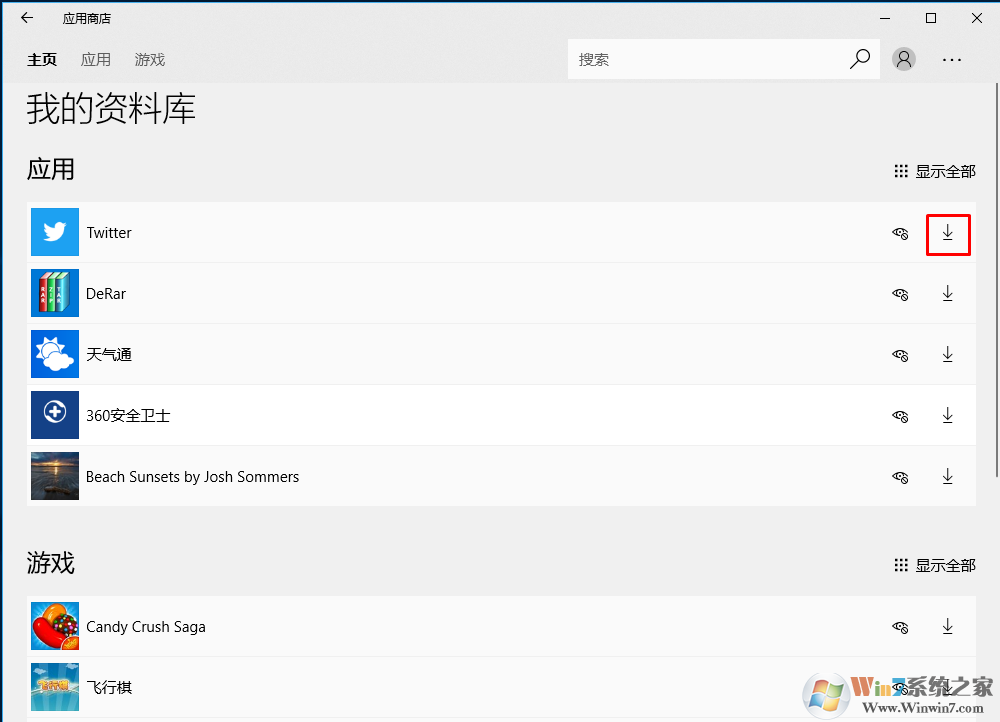Show all apps with 显示全部
The image size is (1000, 722).
934,172
